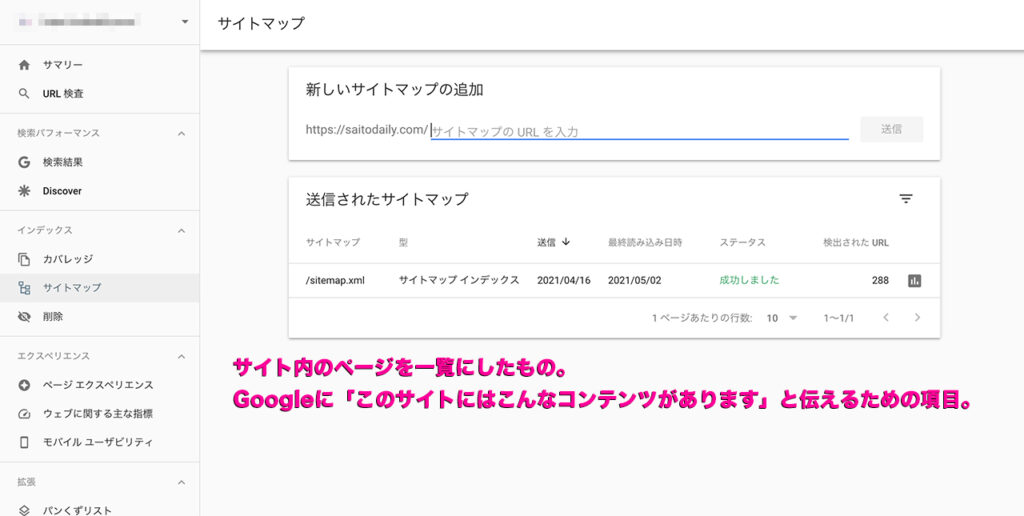The width and height of the screenshot is (1024, 516).
Task: Open the property selector dropdown arrow
Action: [x=185, y=22]
